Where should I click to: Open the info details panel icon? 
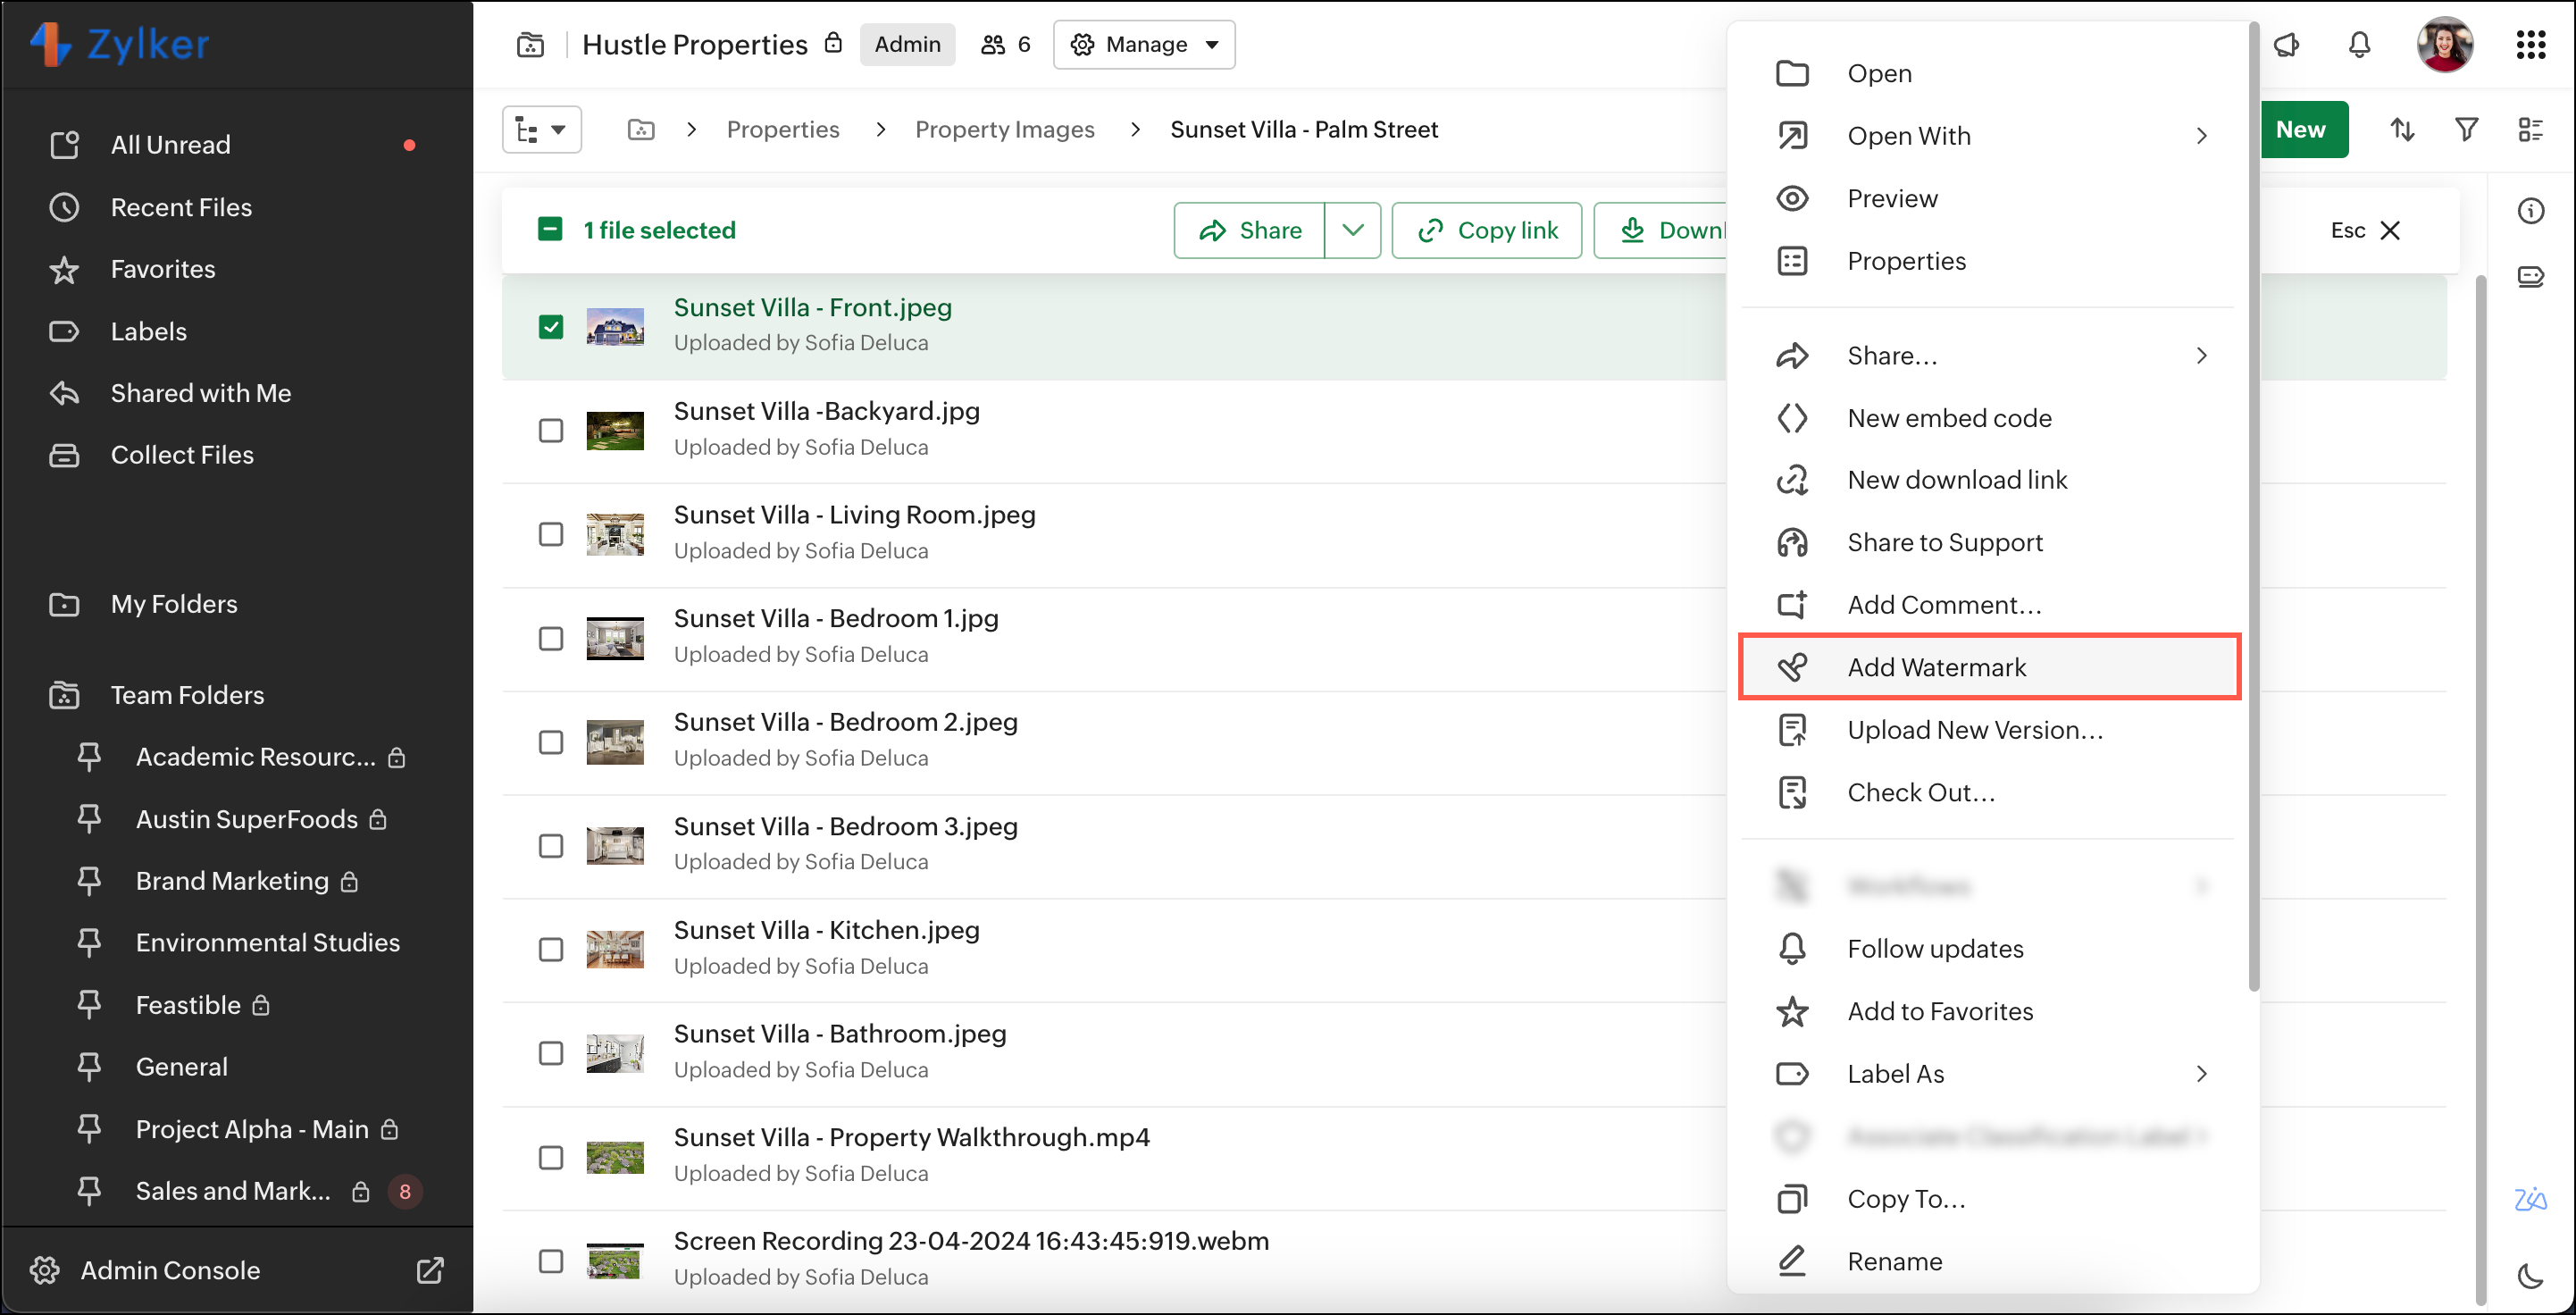point(2530,211)
